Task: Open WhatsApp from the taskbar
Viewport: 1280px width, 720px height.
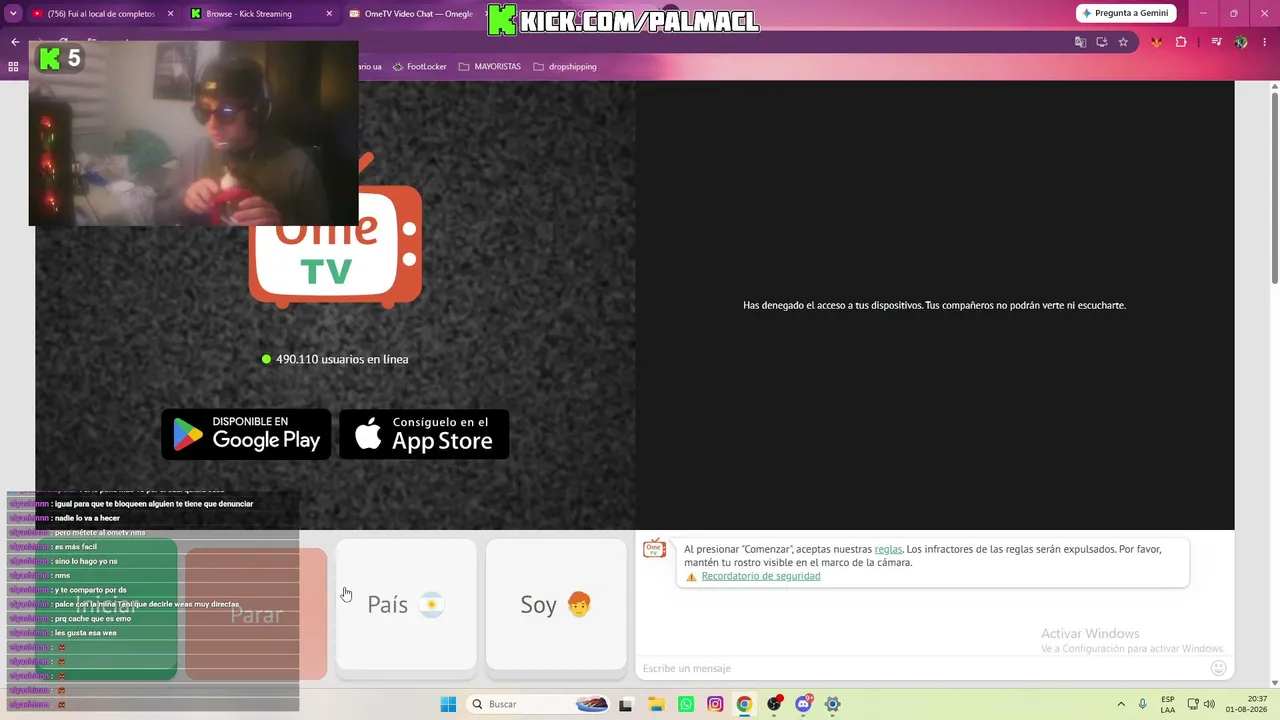Action: pyautogui.click(x=686, y=704)
